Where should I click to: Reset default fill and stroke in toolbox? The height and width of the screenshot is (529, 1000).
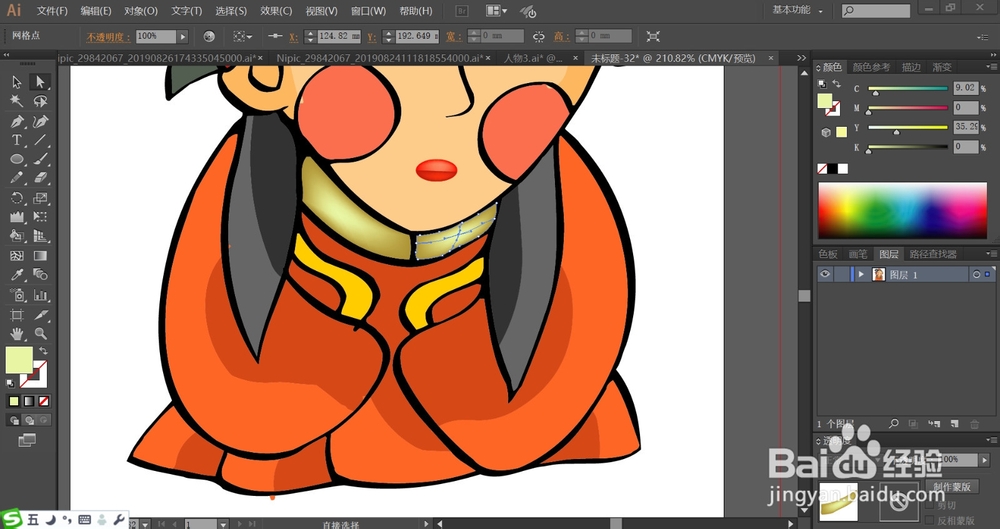(11, 383)
